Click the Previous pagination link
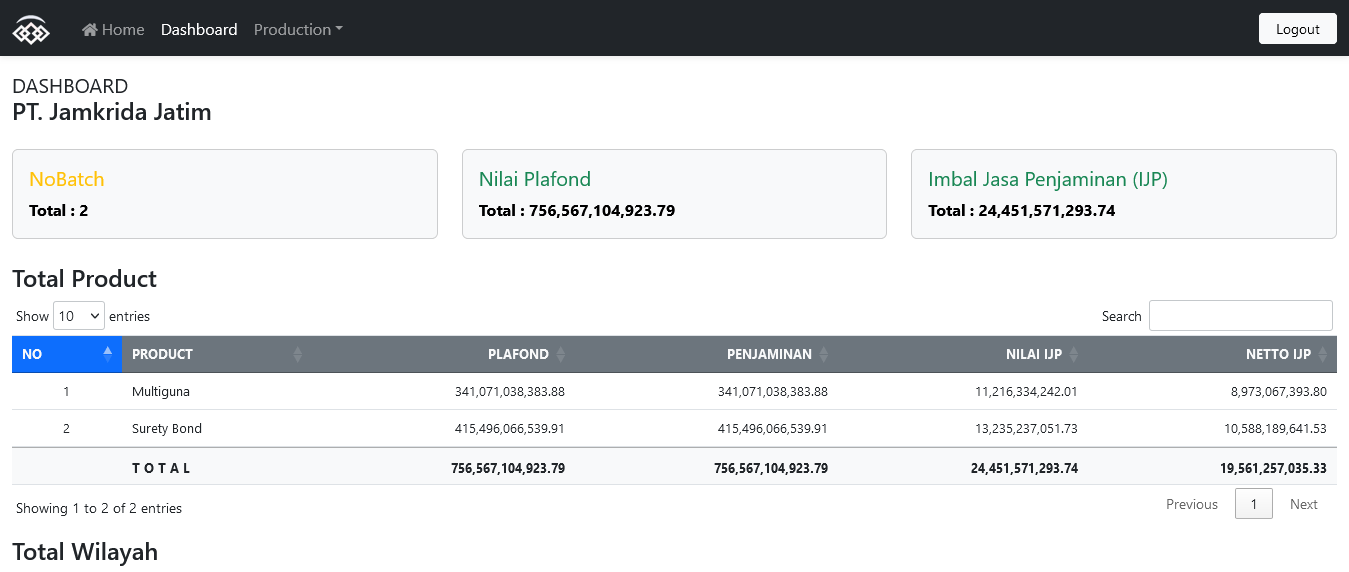 pos(1191,504)
